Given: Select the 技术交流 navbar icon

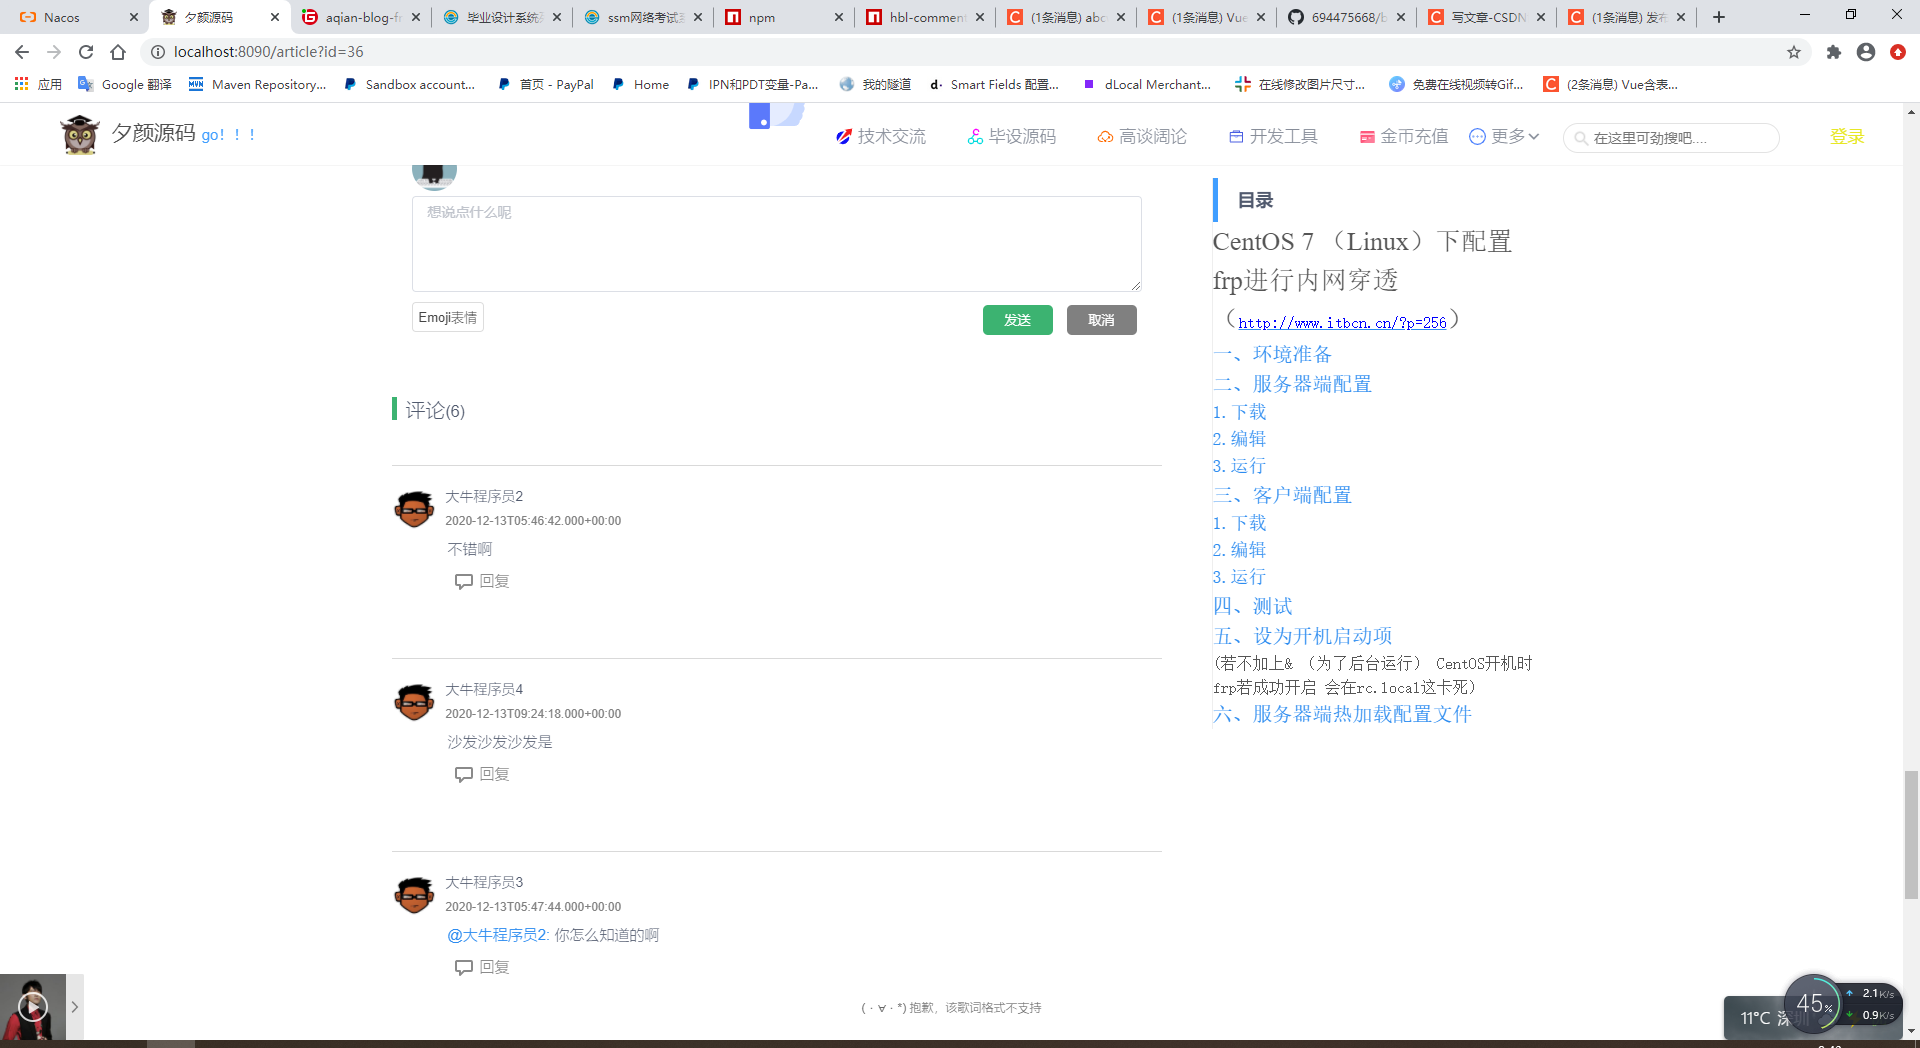Looking at the screenshot, I should tap(845, 136).
